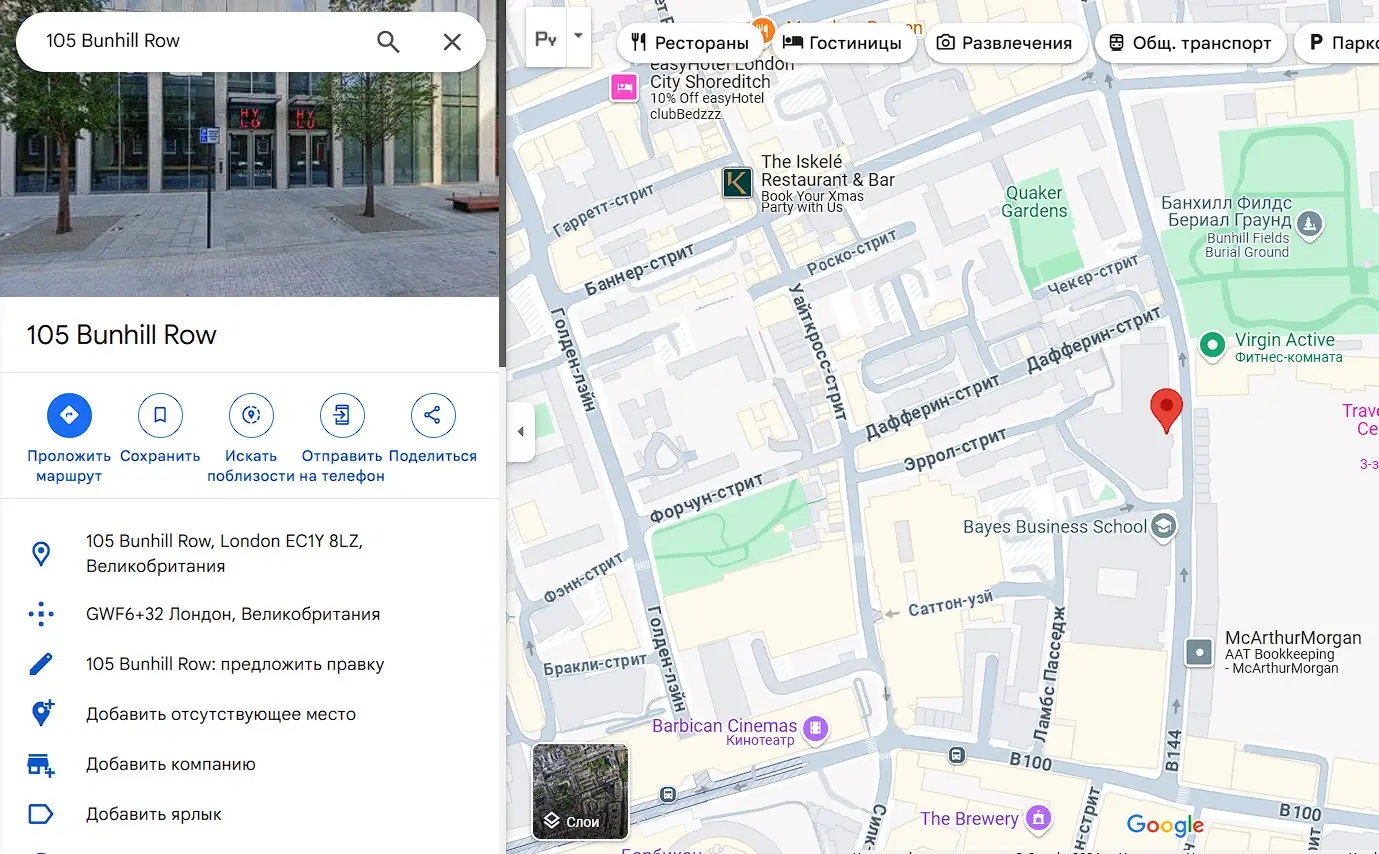Open the Развлечения category

click(x=1006, y=42)
